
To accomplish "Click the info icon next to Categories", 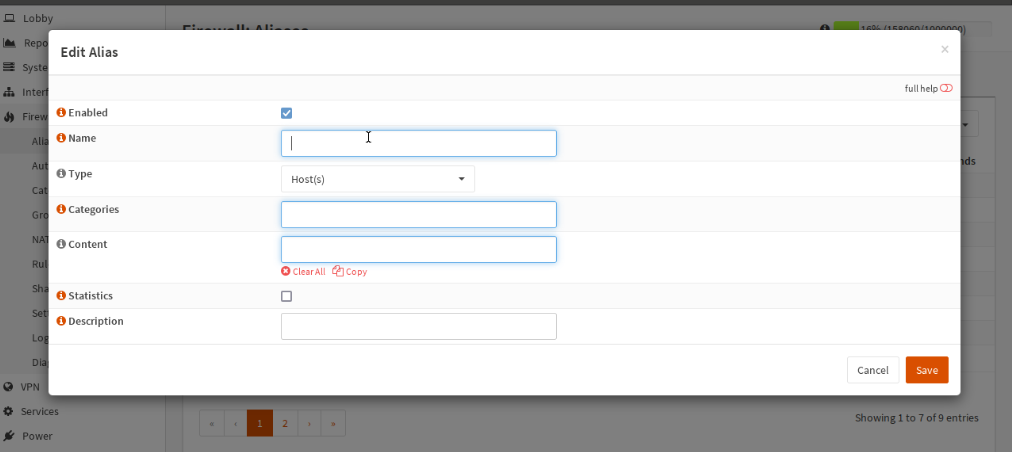I will (x=61, y=210).
